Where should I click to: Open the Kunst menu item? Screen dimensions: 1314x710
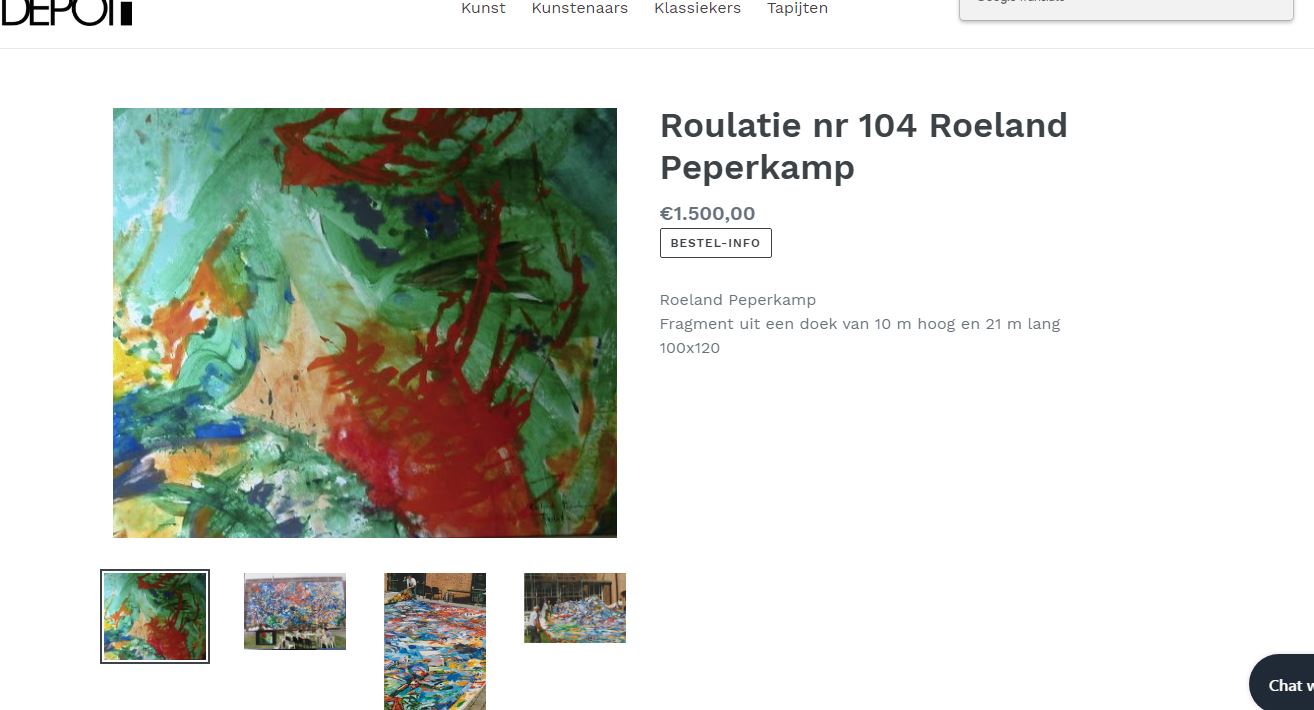[x=483, y=8]
